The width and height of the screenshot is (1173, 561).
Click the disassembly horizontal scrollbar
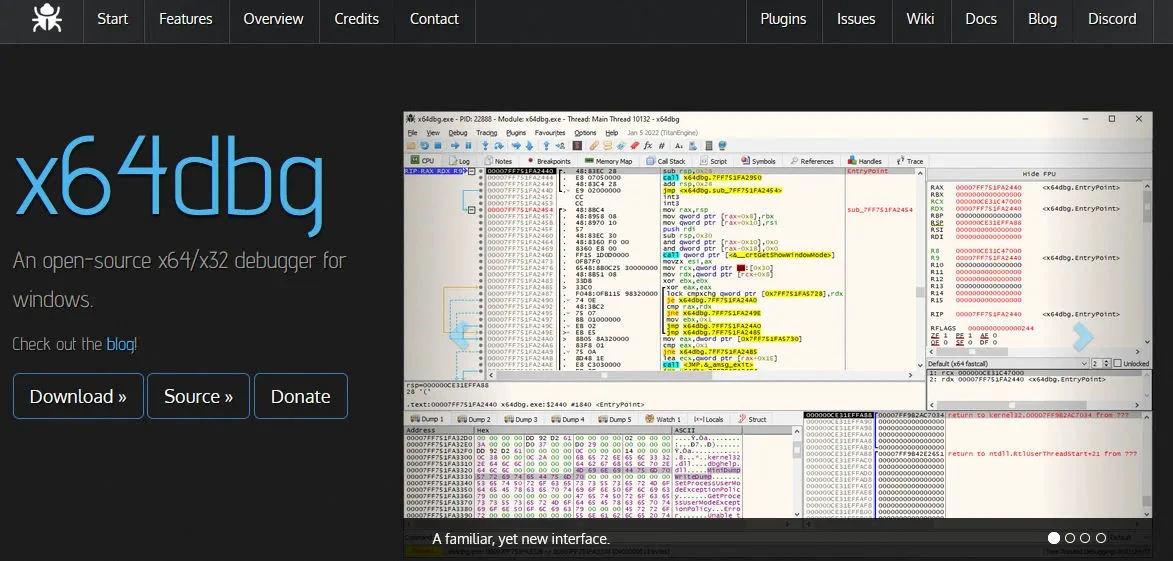coord(700,375)
